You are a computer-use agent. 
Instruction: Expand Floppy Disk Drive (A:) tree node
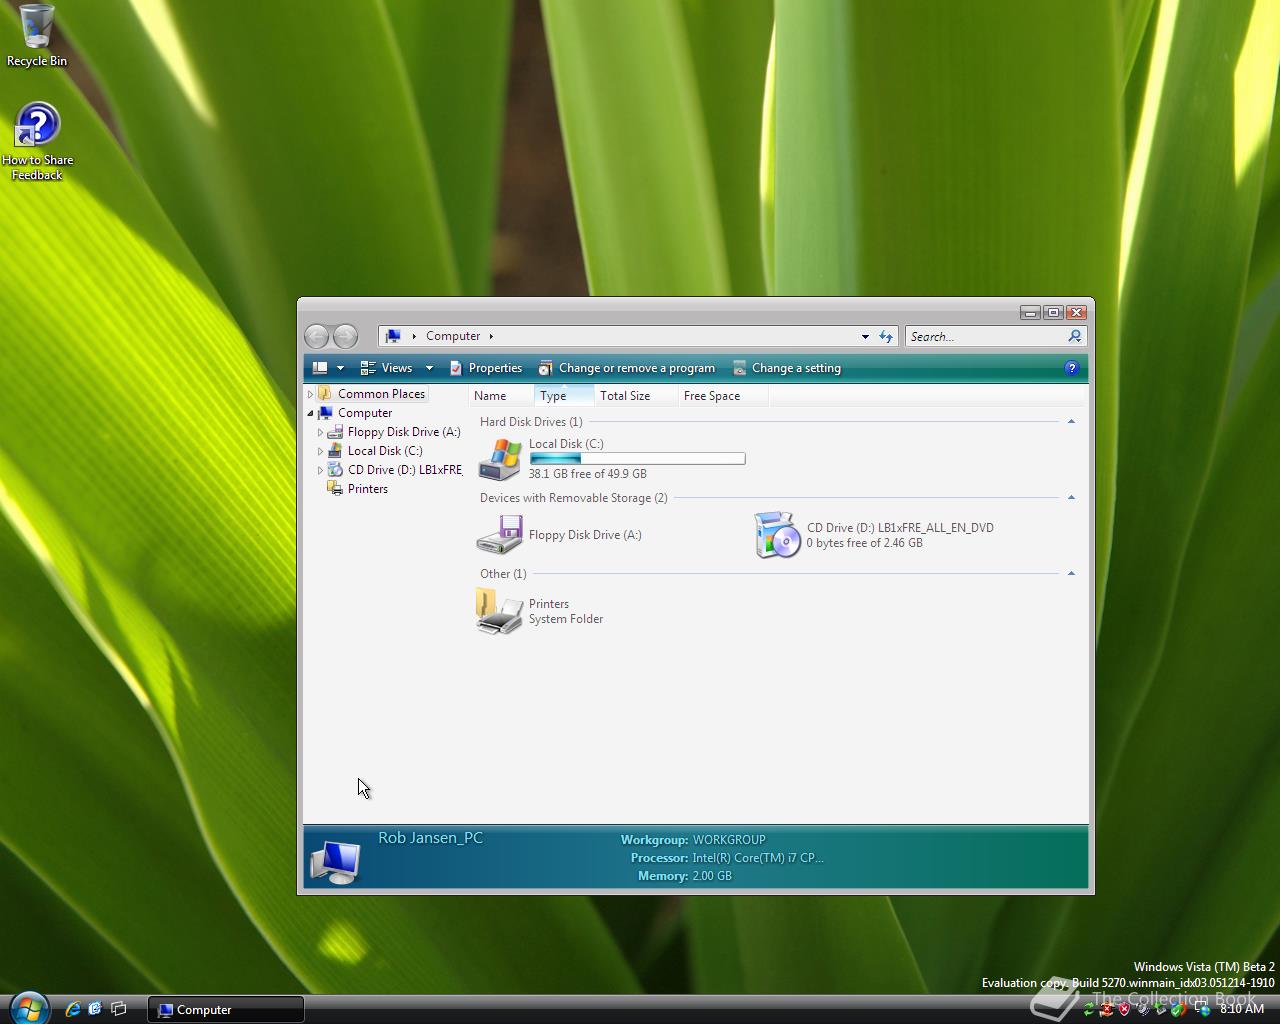pos(320,432)
